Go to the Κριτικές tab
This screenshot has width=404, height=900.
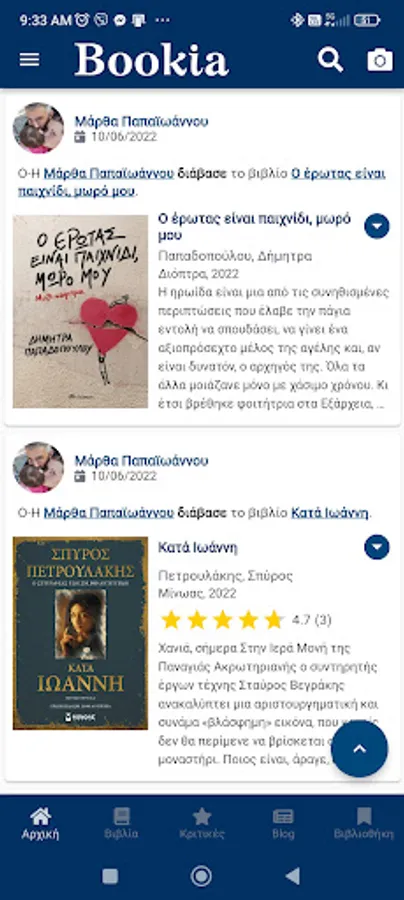tap(202, 824)
